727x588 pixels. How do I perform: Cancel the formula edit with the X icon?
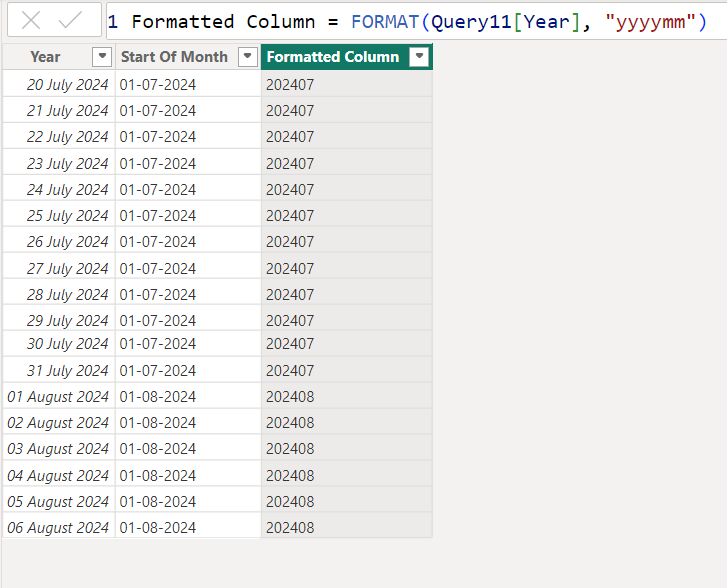[x=31, y=21]
